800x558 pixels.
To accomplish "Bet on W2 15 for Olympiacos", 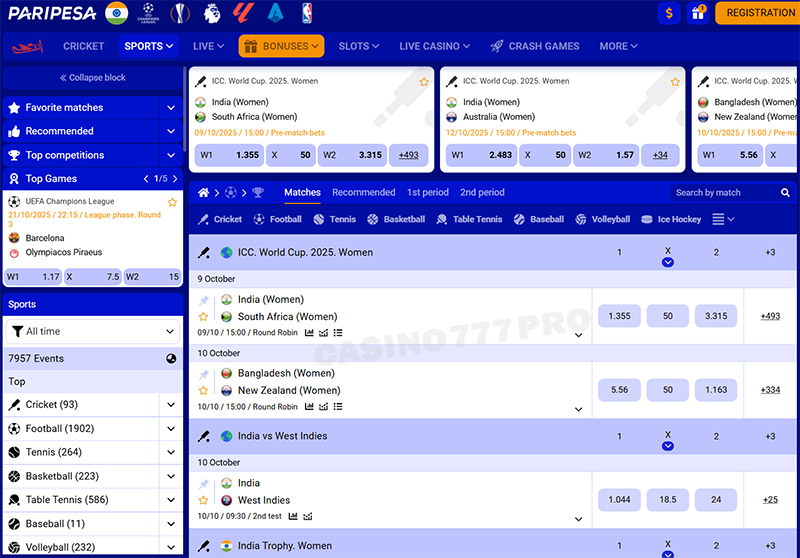I will 152,277.
